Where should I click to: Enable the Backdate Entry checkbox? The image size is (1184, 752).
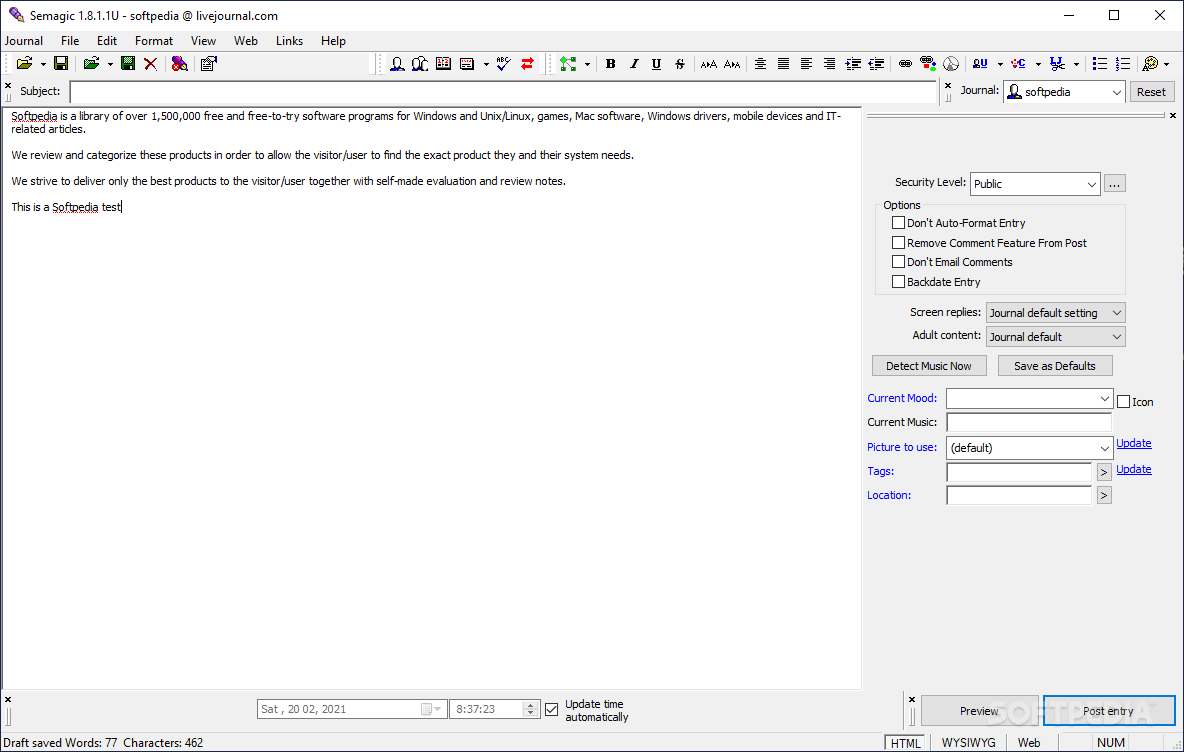pyautogui.click(x=899, y=282)
